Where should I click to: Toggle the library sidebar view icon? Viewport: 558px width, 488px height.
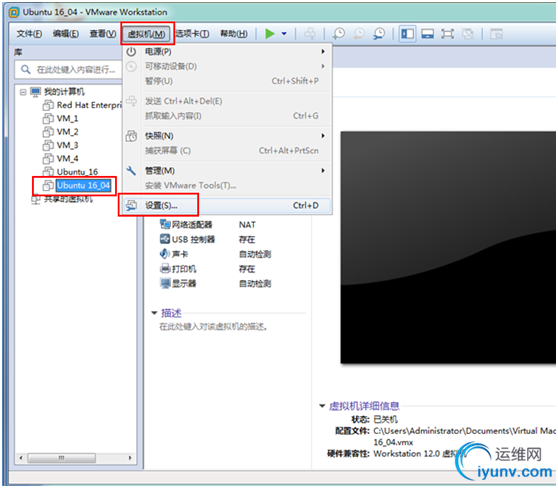(x=407, y=34)
